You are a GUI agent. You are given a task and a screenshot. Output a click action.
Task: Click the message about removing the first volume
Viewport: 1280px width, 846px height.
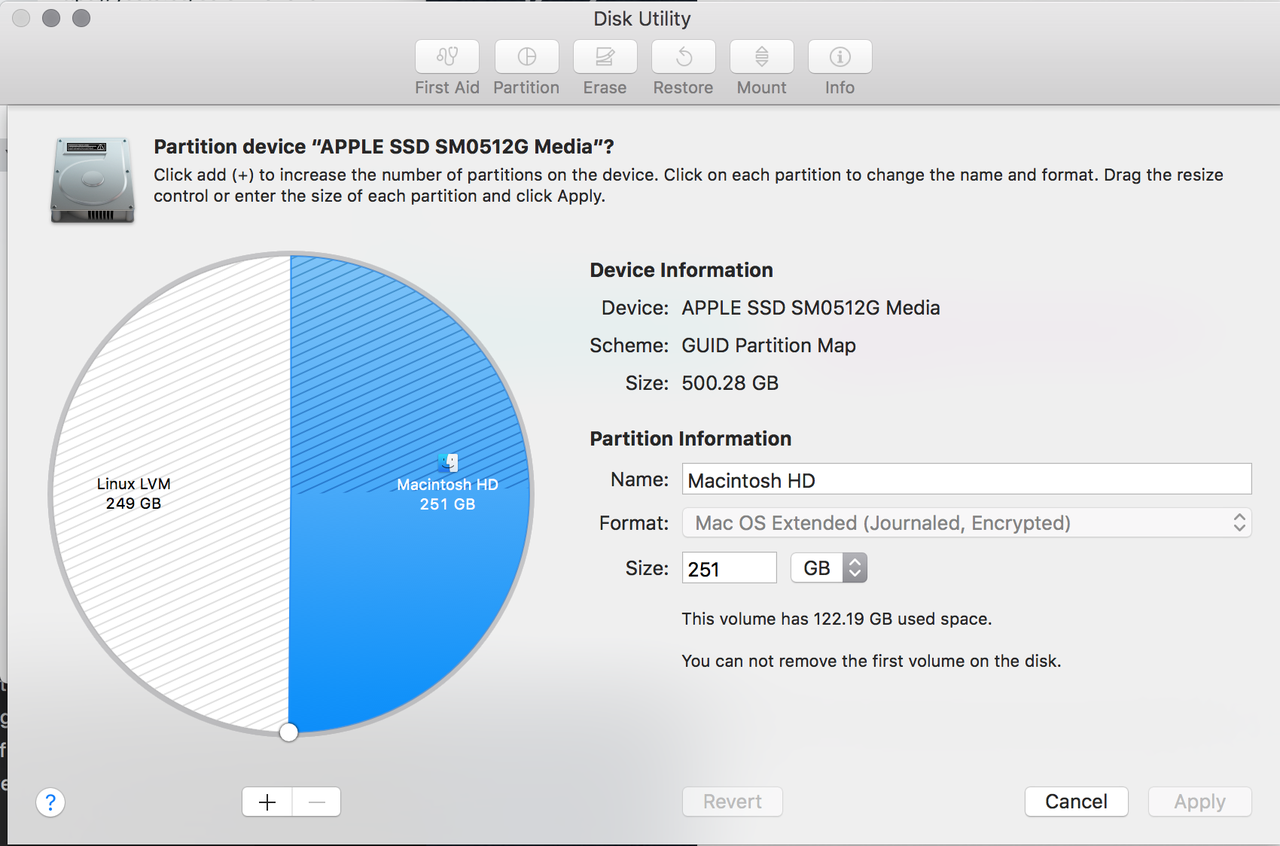(x=871, y=661)
